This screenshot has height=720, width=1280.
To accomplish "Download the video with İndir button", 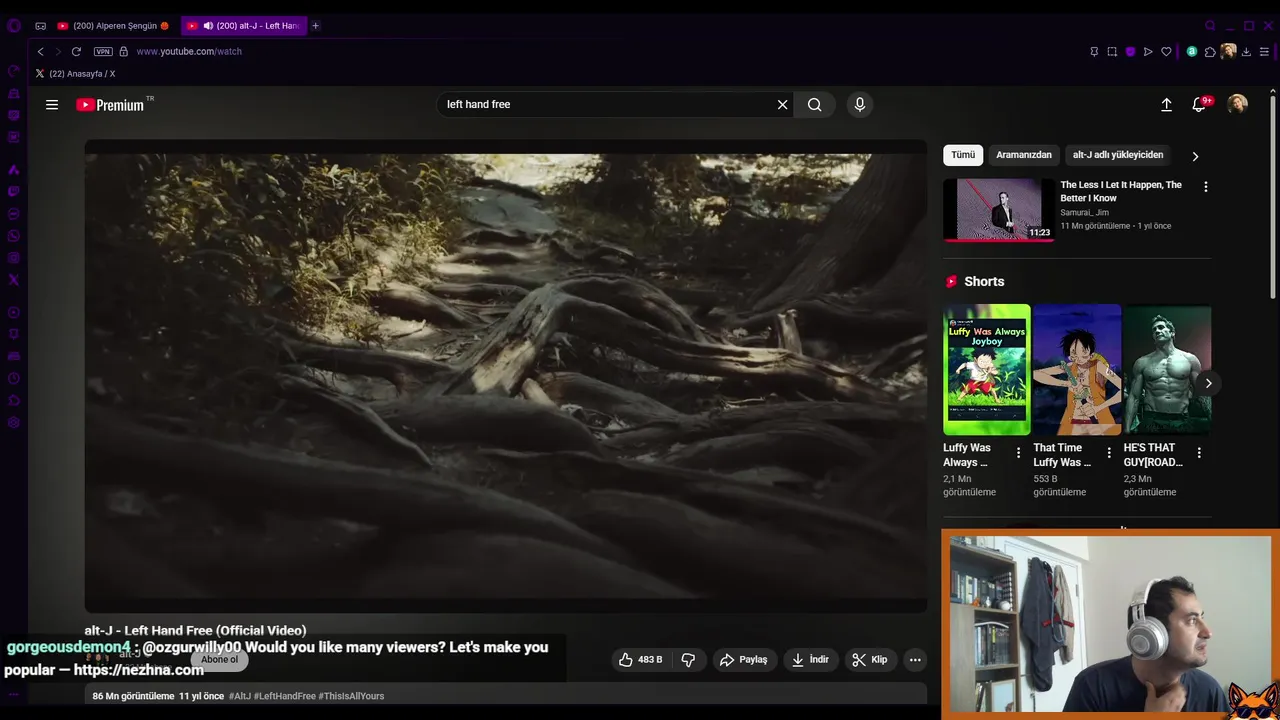I will 810,659.
